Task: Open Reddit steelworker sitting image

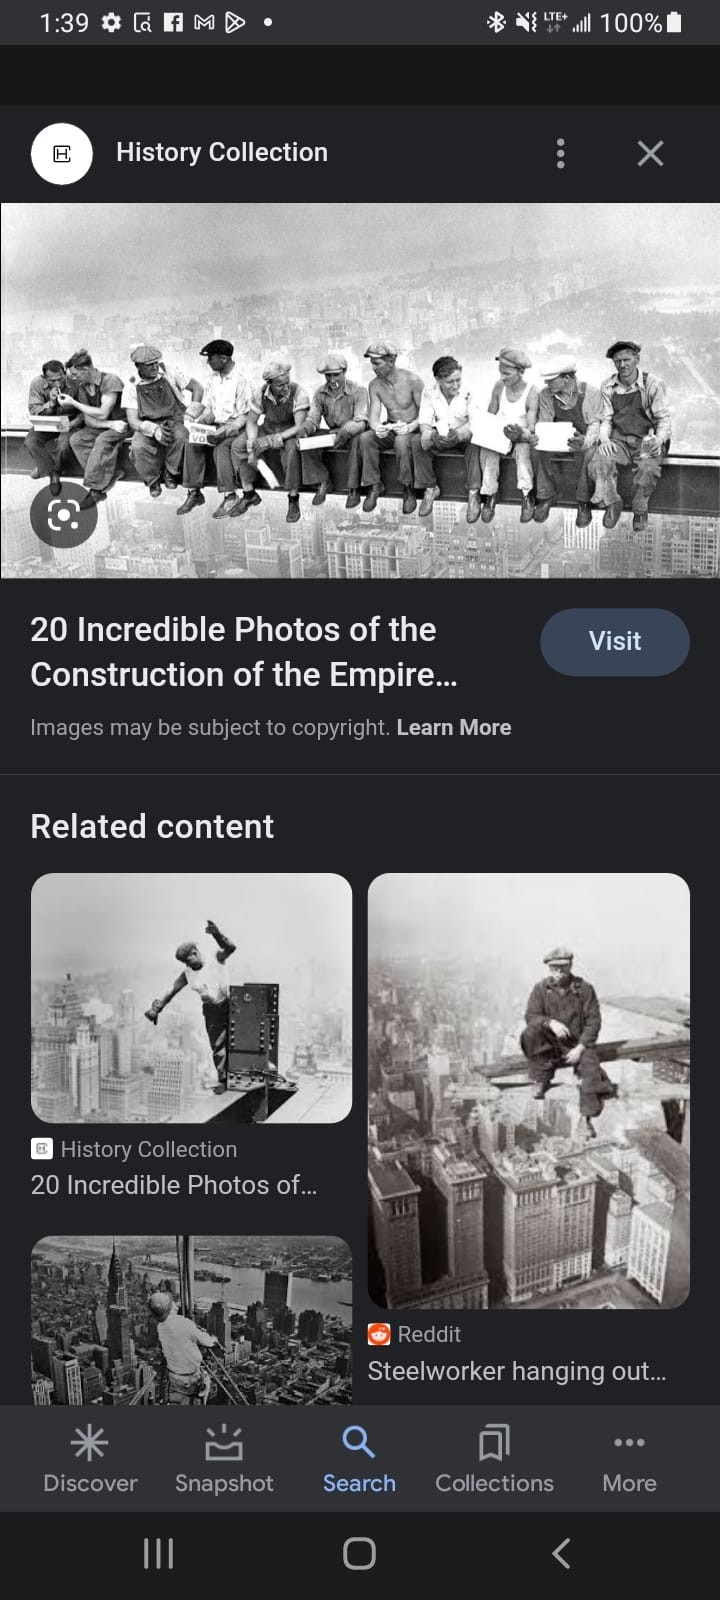Action: (x=529, y=1091)
